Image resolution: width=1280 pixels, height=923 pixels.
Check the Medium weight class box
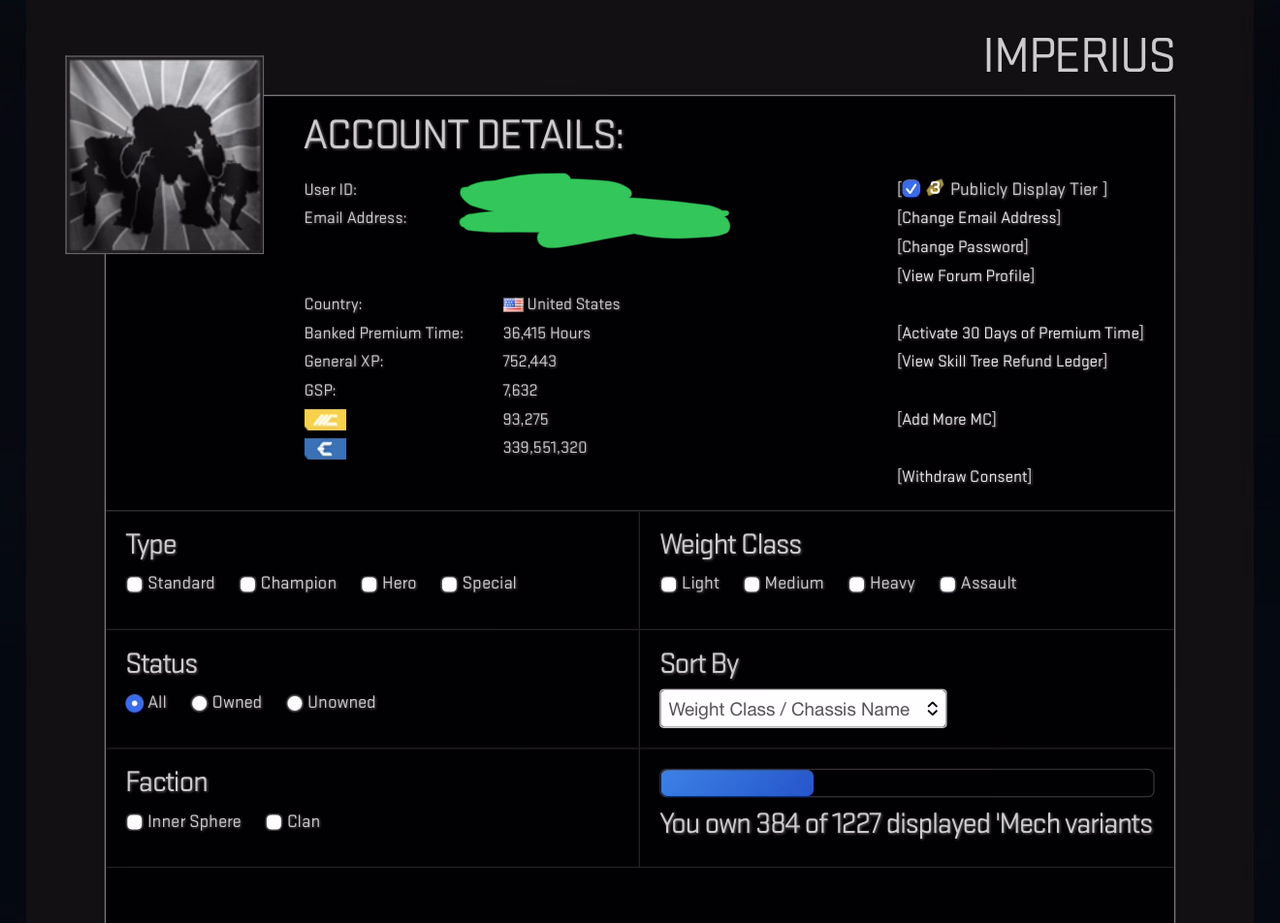tap(752, 584)
